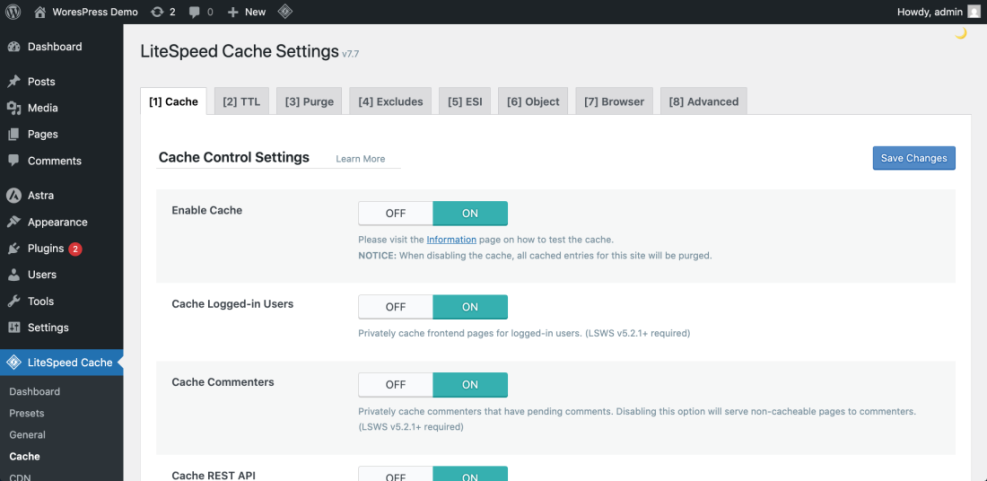Click the Tools wrench icon
Viewport: 987px width, 481px height.
pyautogui.click(x=14, y=301)
